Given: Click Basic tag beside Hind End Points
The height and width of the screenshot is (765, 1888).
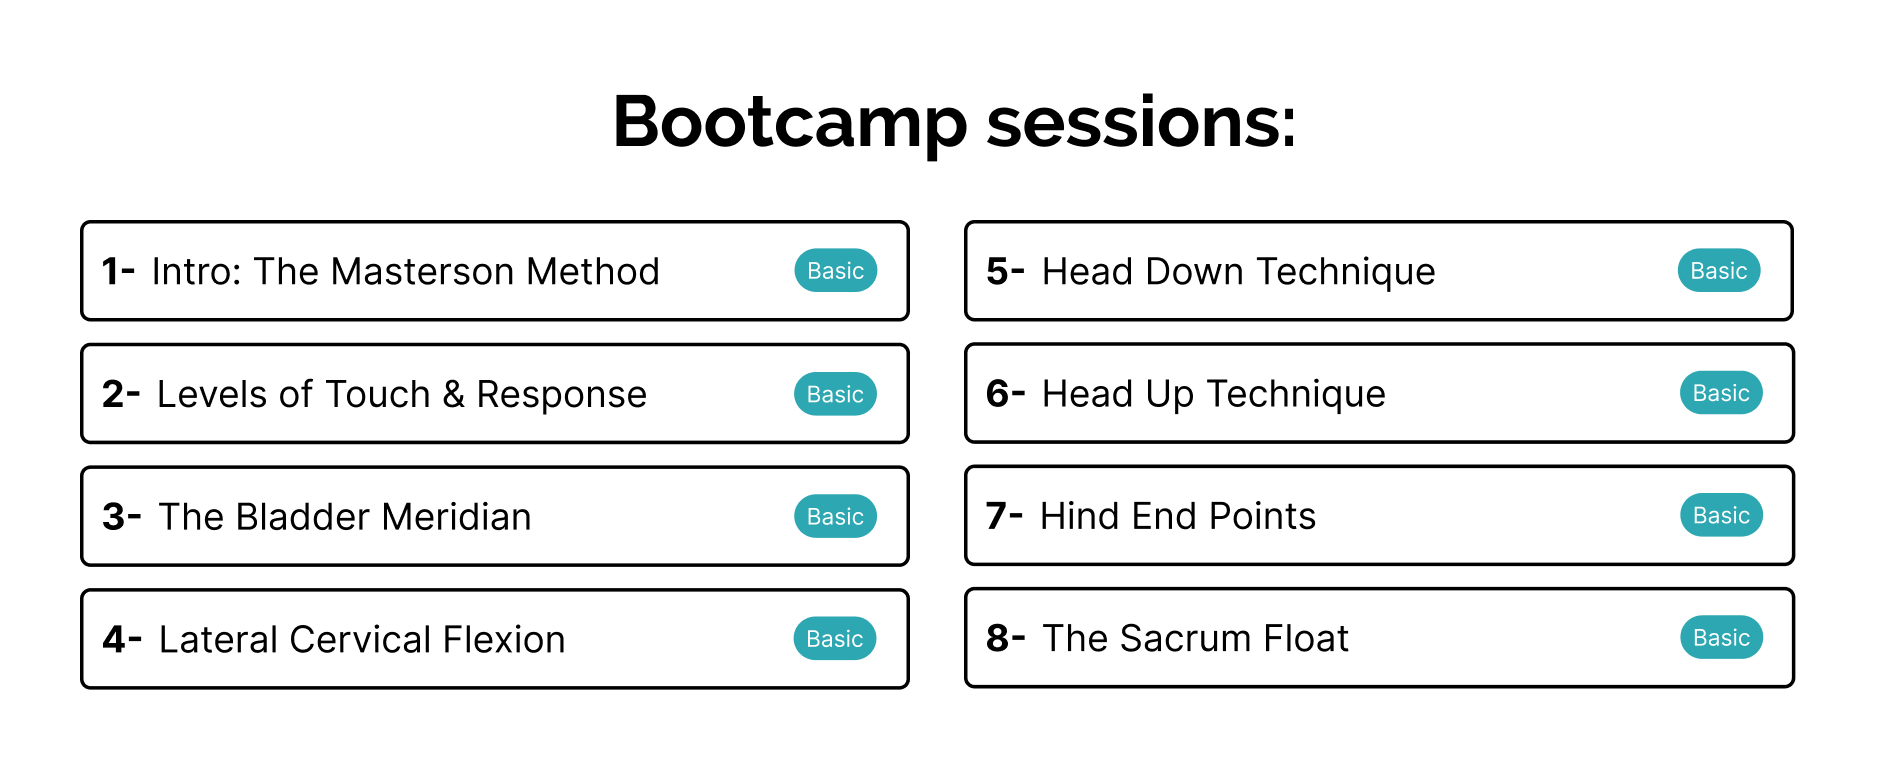Looking at the screenshot, I should click(1720, 515).
